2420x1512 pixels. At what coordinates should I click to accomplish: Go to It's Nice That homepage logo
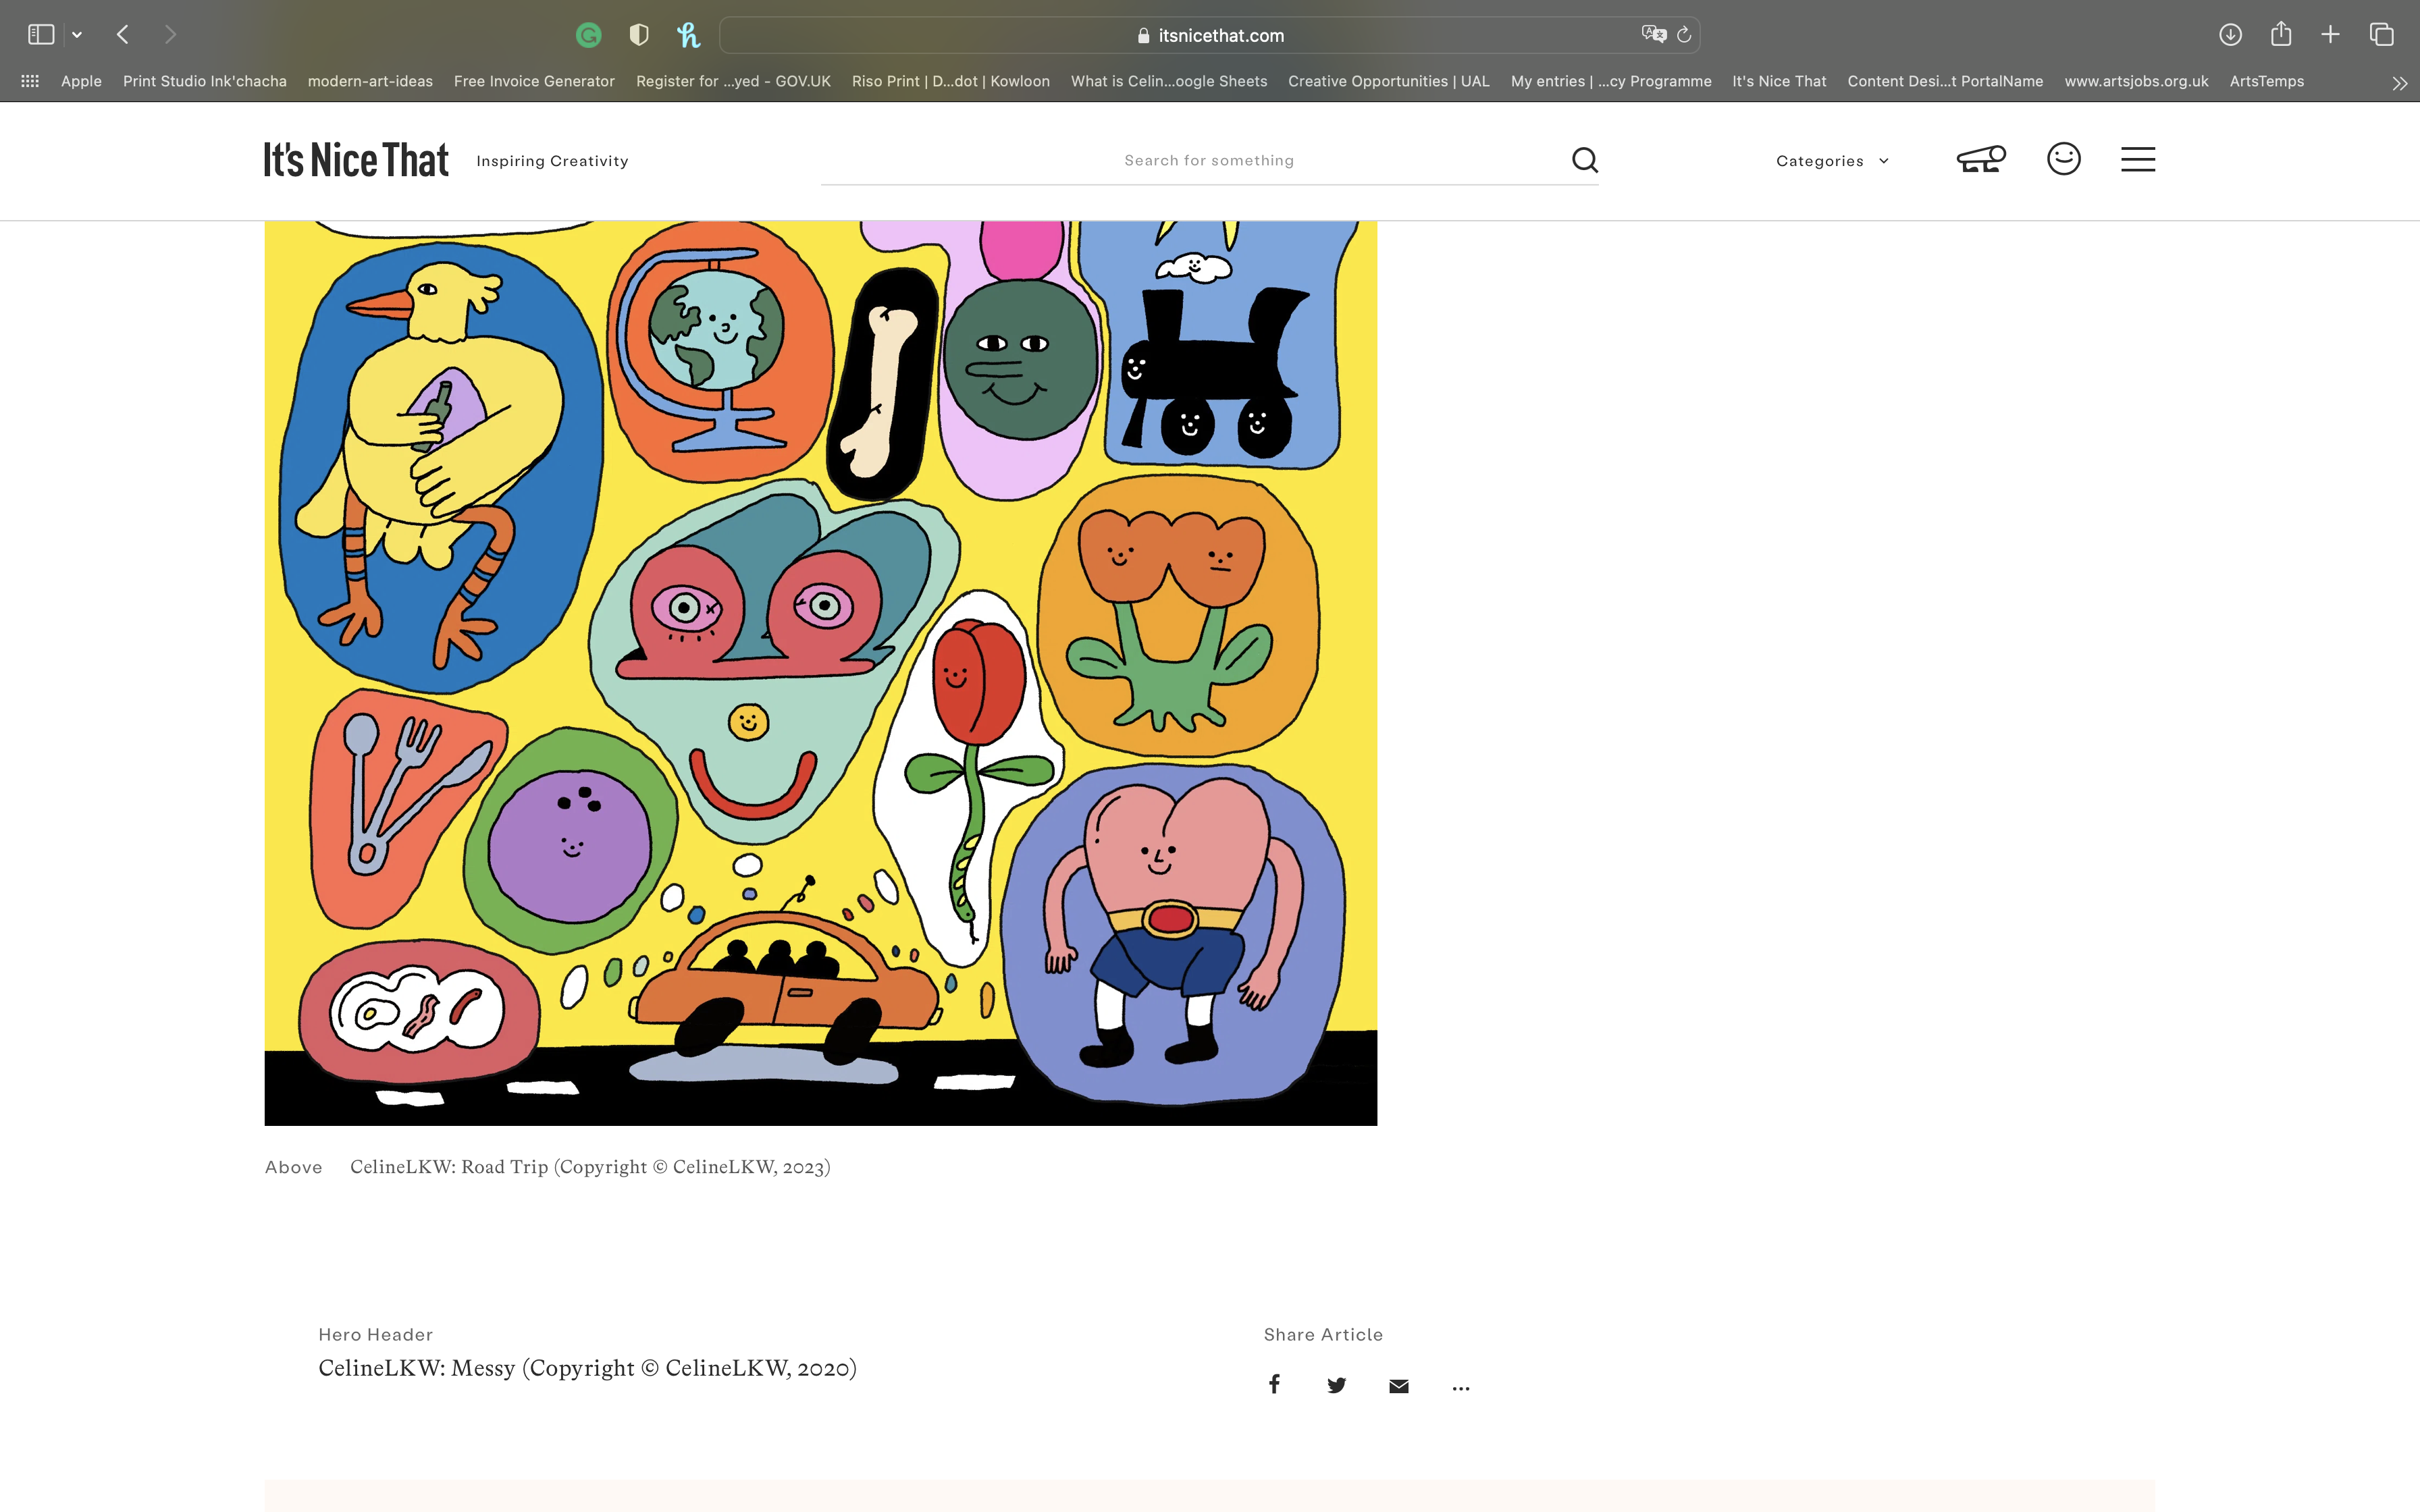coord(356,160)
